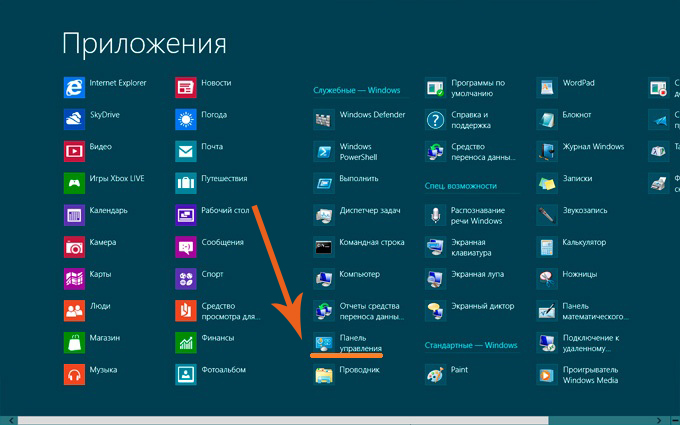Launch the Игры Xbox LIVE icon

click(74, 183)
